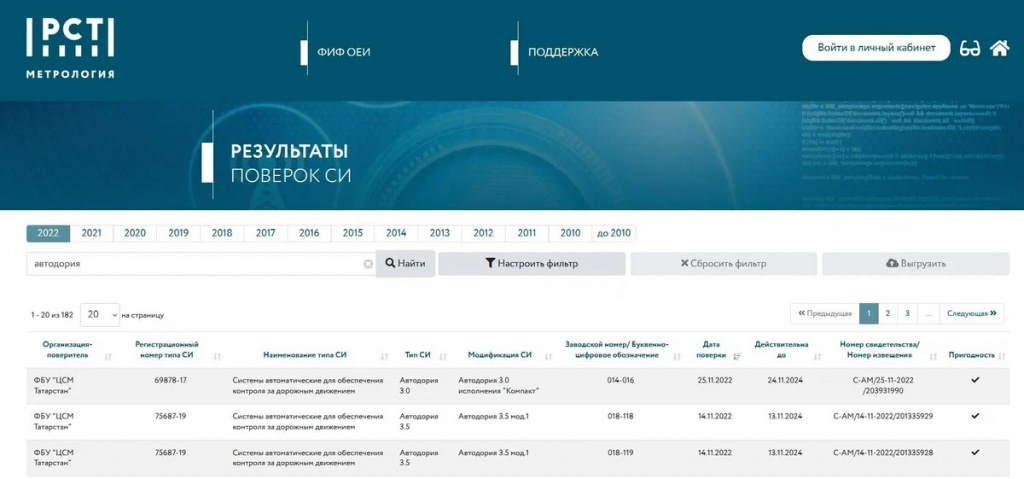Select the 2010 year tab
The width and height of the screenshot is (1024, 479).
[x=570, y=233]
